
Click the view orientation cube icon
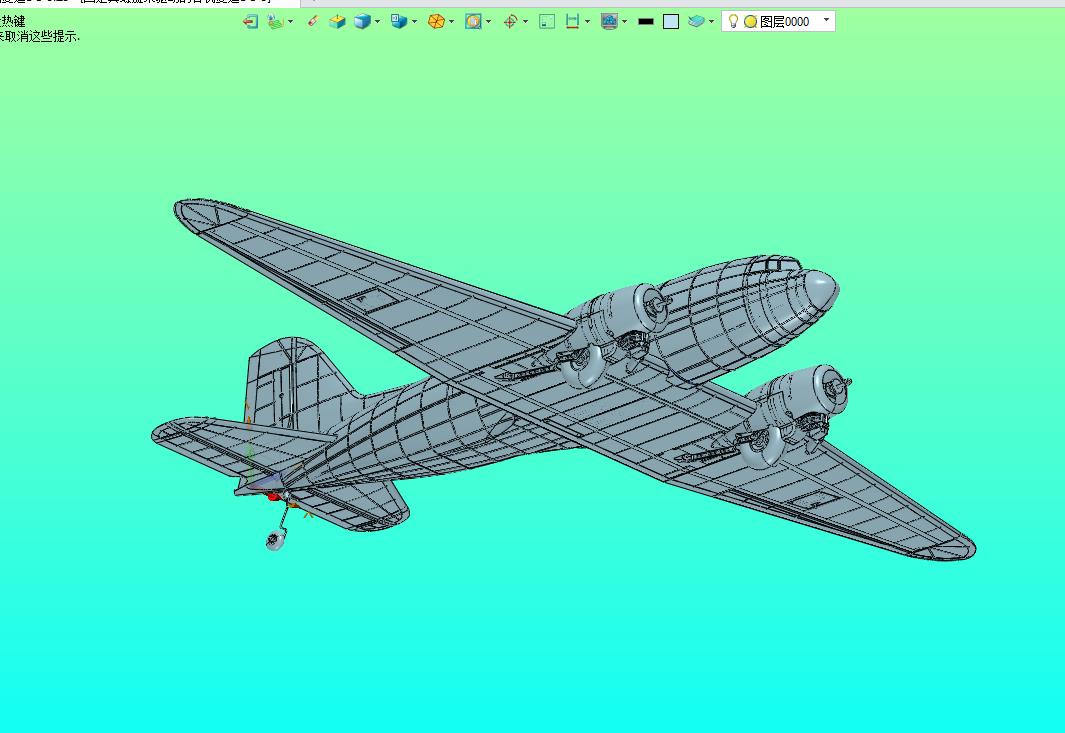point(399,22)
